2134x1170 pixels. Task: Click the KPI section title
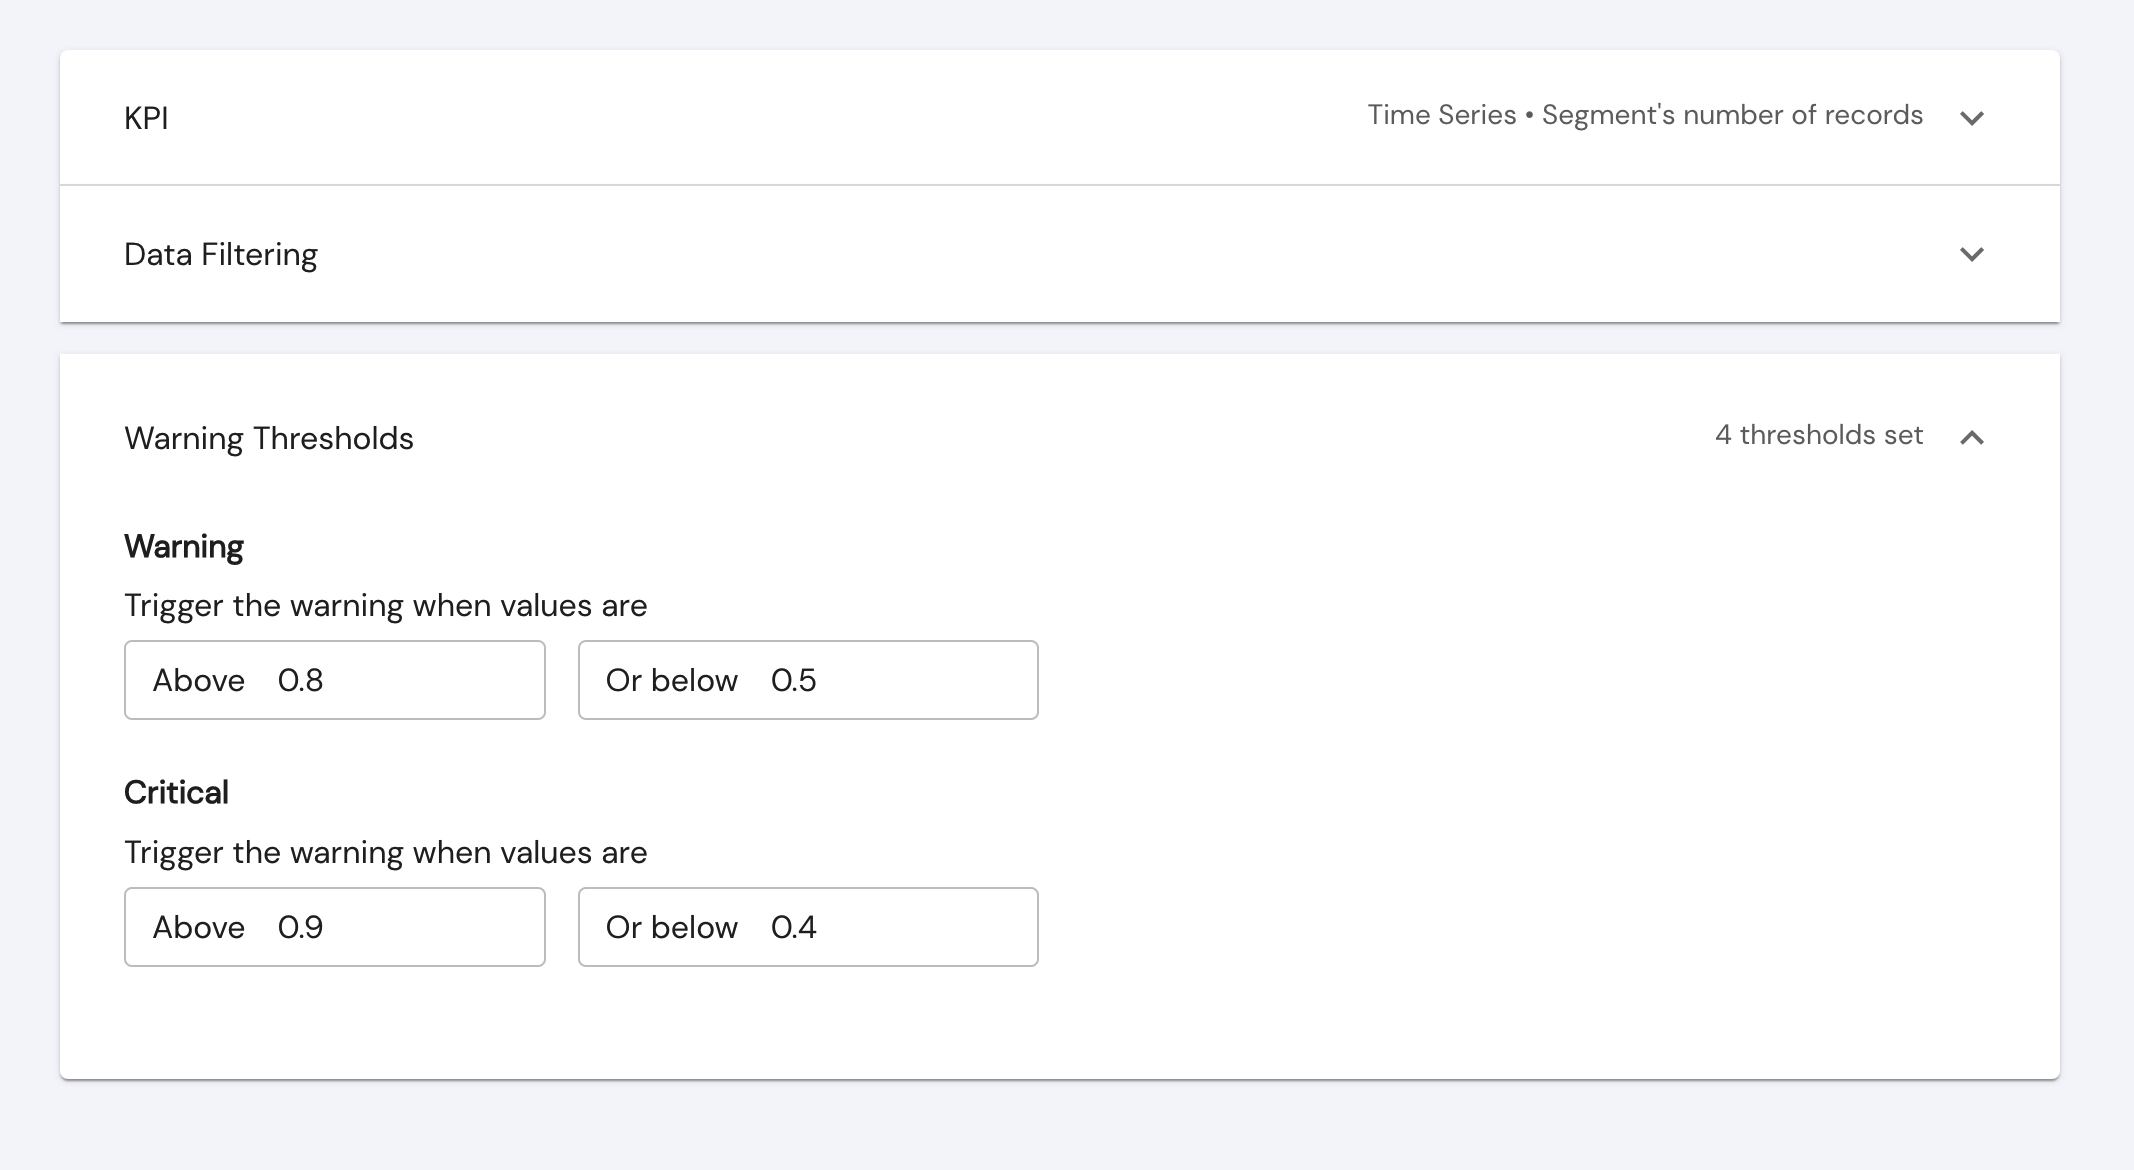(146, 118)
